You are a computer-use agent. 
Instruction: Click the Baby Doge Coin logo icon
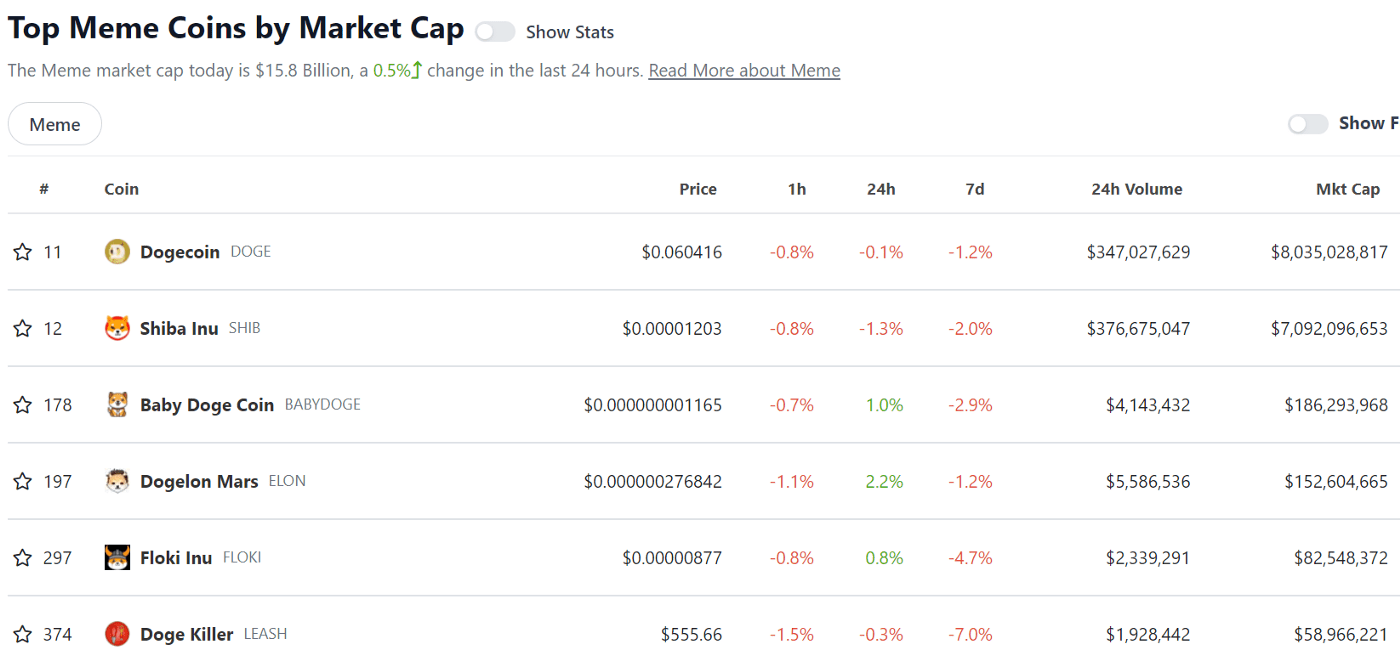click(x=117, y=405)
